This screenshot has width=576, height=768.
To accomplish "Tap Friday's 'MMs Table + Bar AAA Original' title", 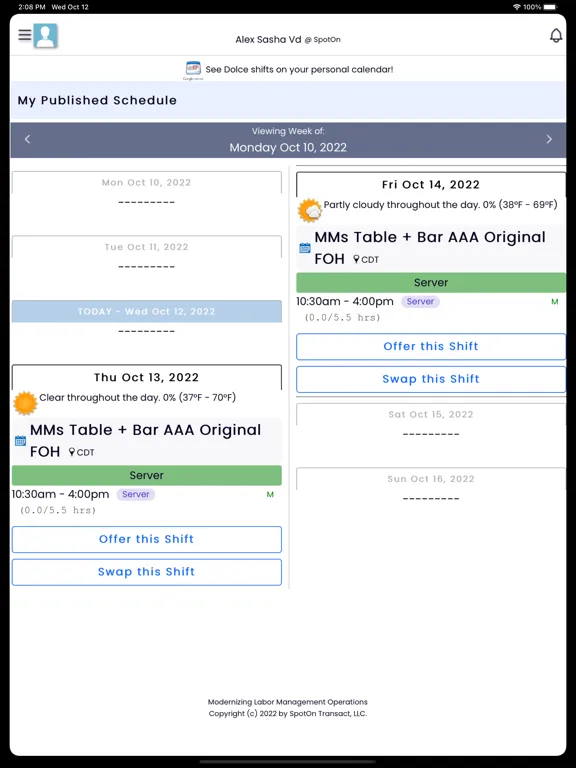I will point(430,238).
